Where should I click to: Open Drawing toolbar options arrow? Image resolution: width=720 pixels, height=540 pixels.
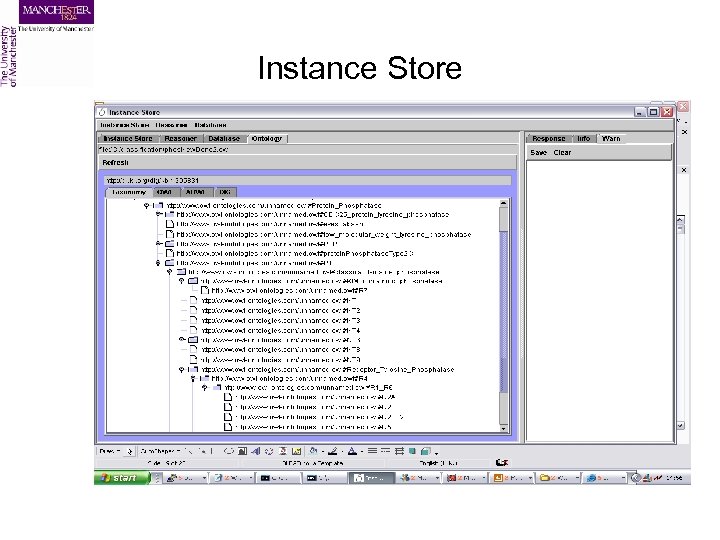pos(436,452)
